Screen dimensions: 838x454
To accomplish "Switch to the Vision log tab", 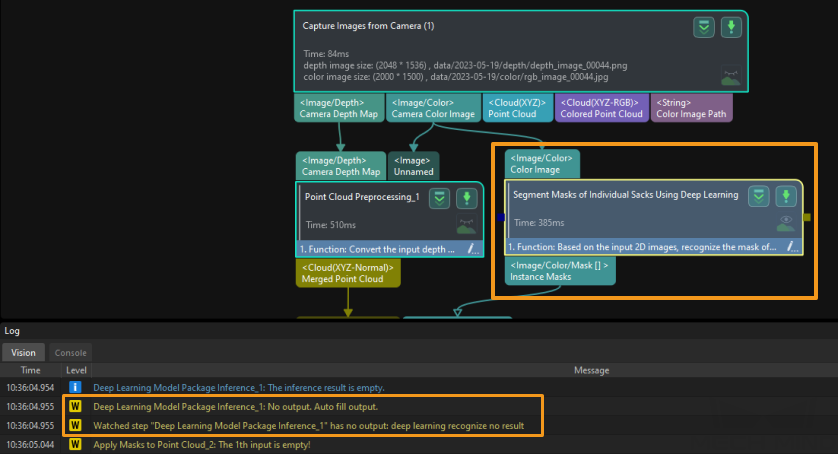I will [22, 352].
